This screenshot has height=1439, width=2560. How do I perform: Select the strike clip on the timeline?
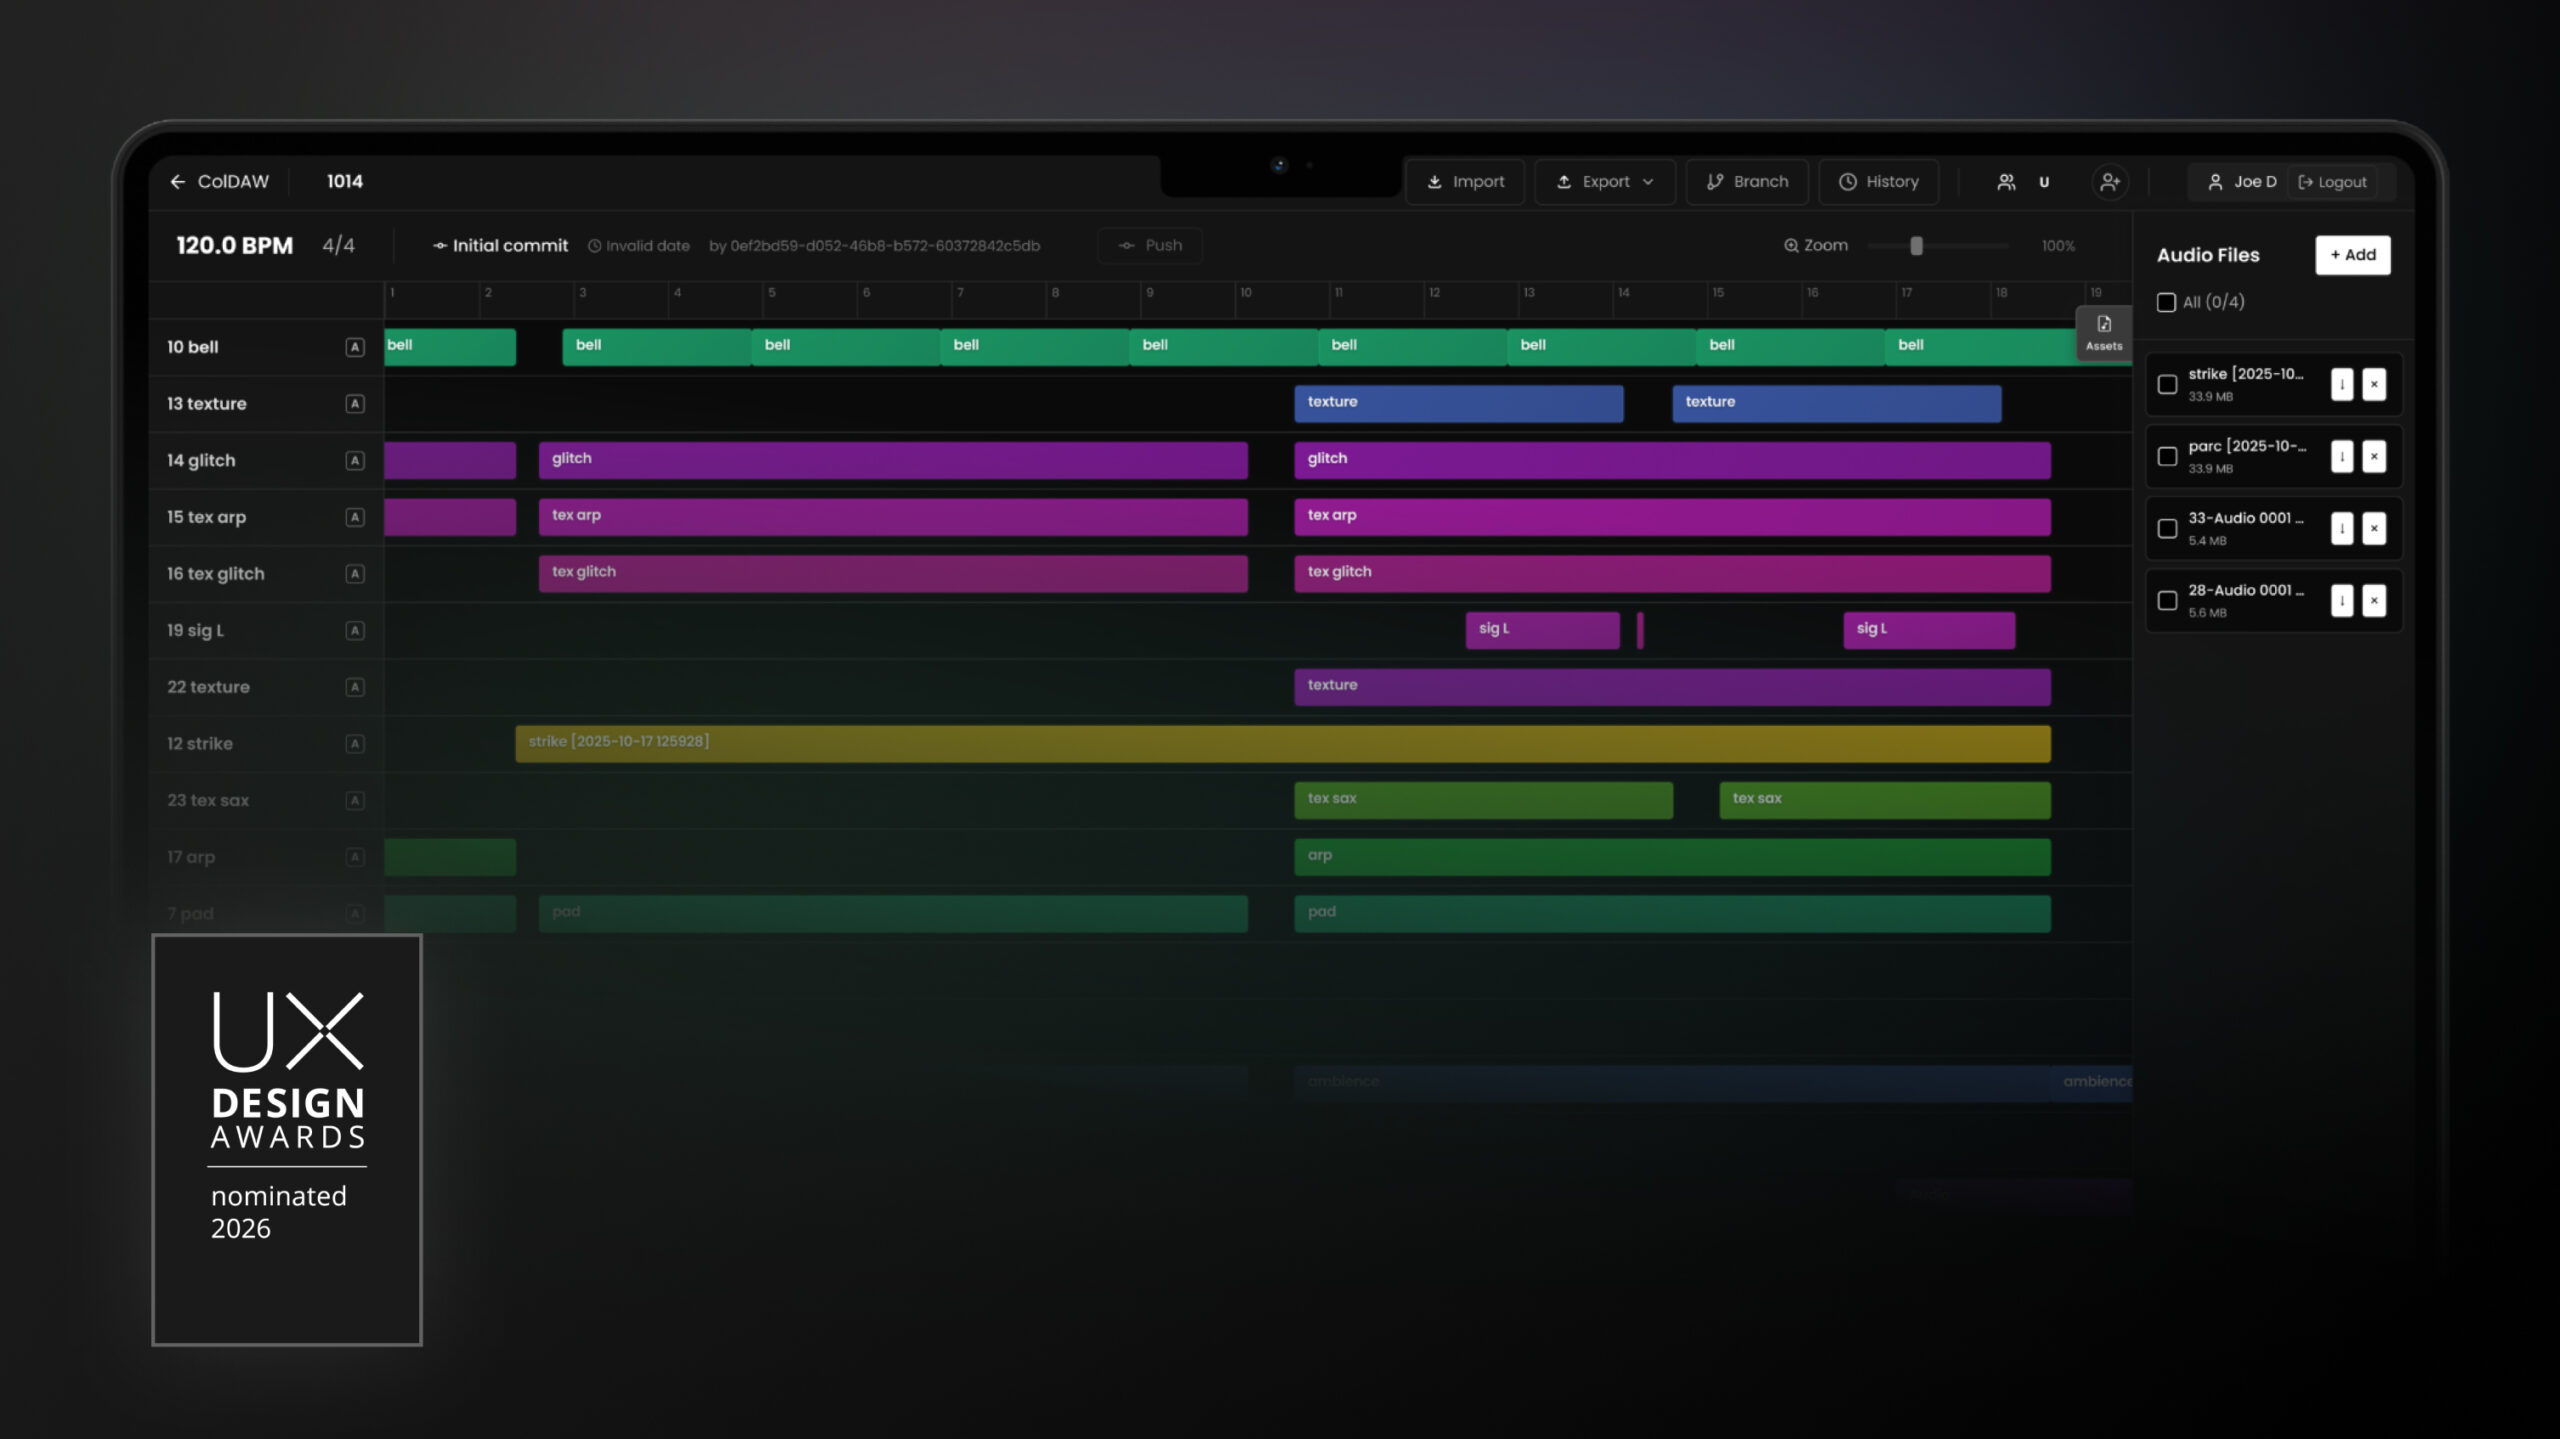pos(1282,744)
